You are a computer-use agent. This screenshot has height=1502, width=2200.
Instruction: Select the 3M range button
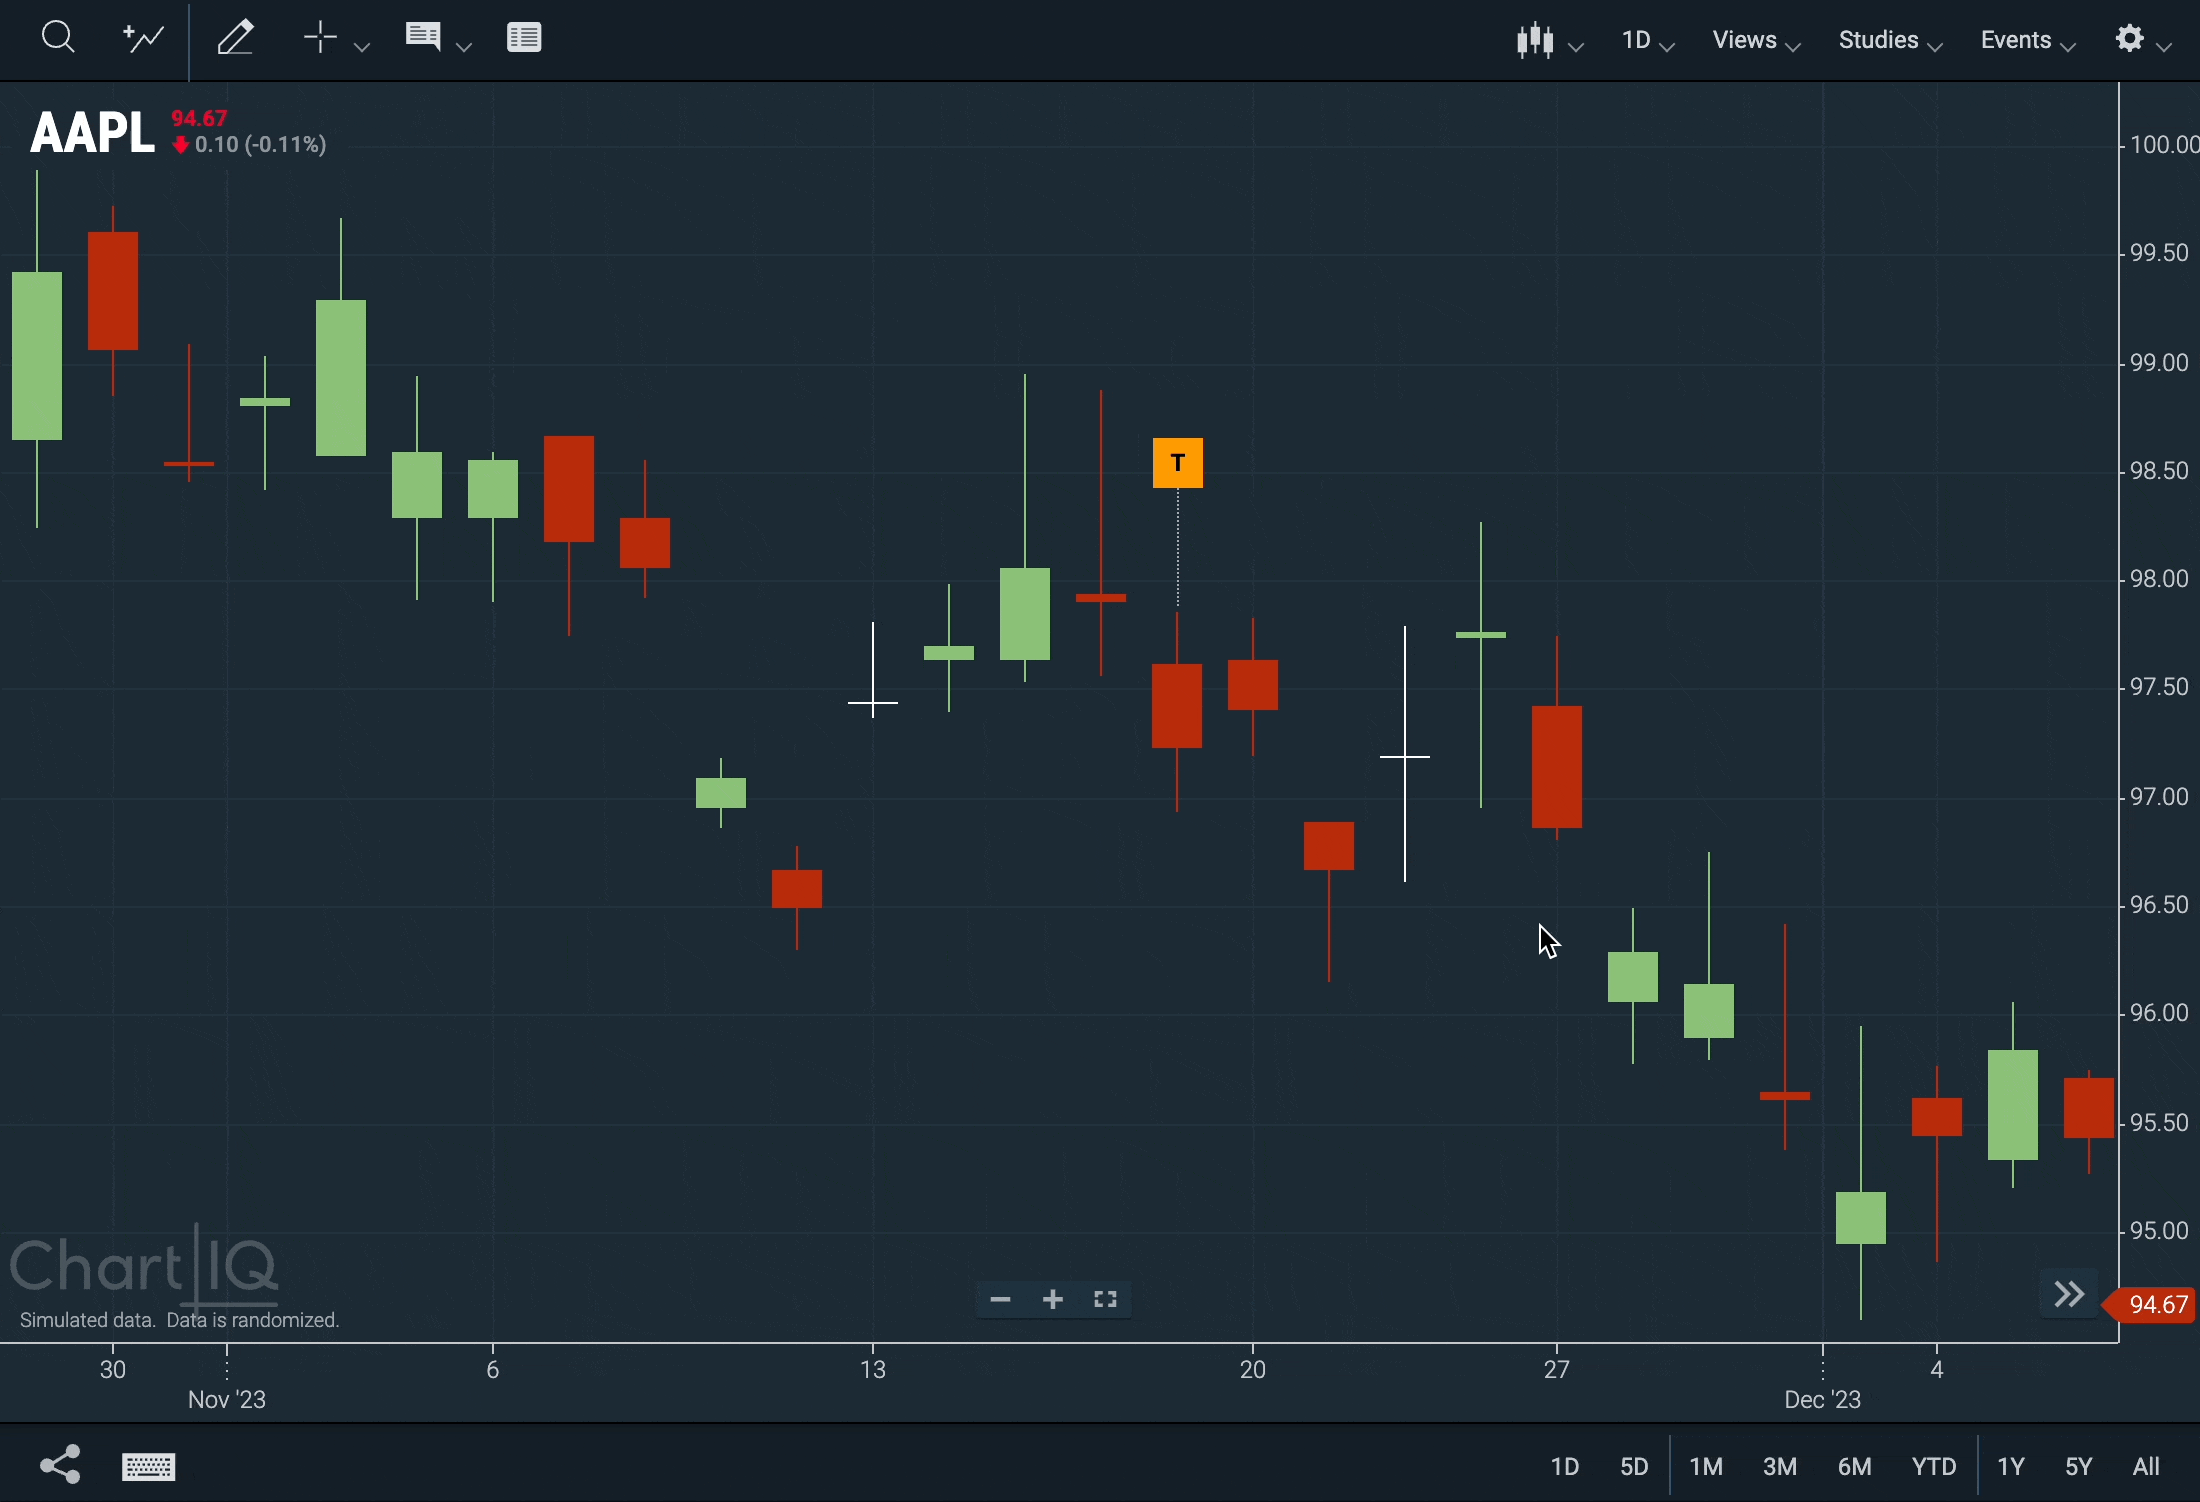[x=1780, y=1467]
